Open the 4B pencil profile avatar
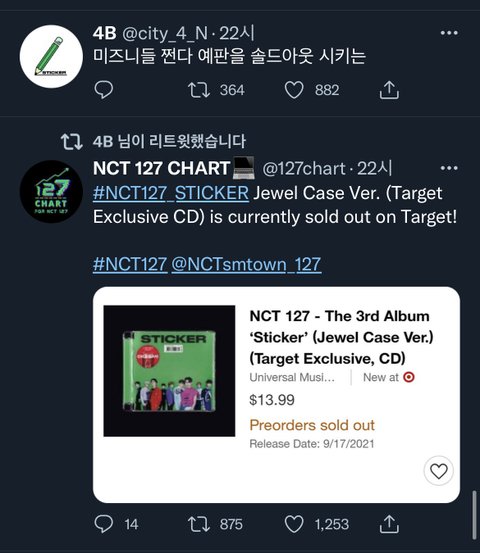The height and width of the screenshot is (553, 480). point(51,56)
